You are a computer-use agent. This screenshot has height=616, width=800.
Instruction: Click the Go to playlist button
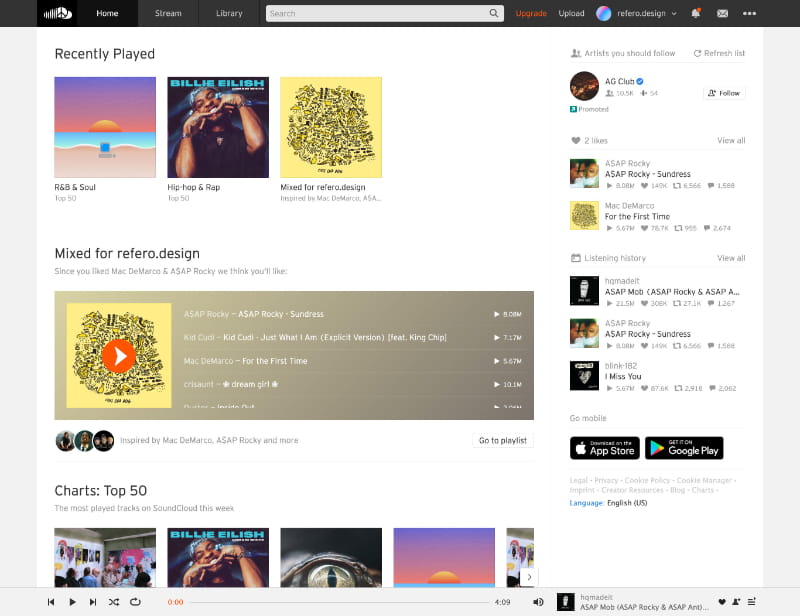point(503,440)
